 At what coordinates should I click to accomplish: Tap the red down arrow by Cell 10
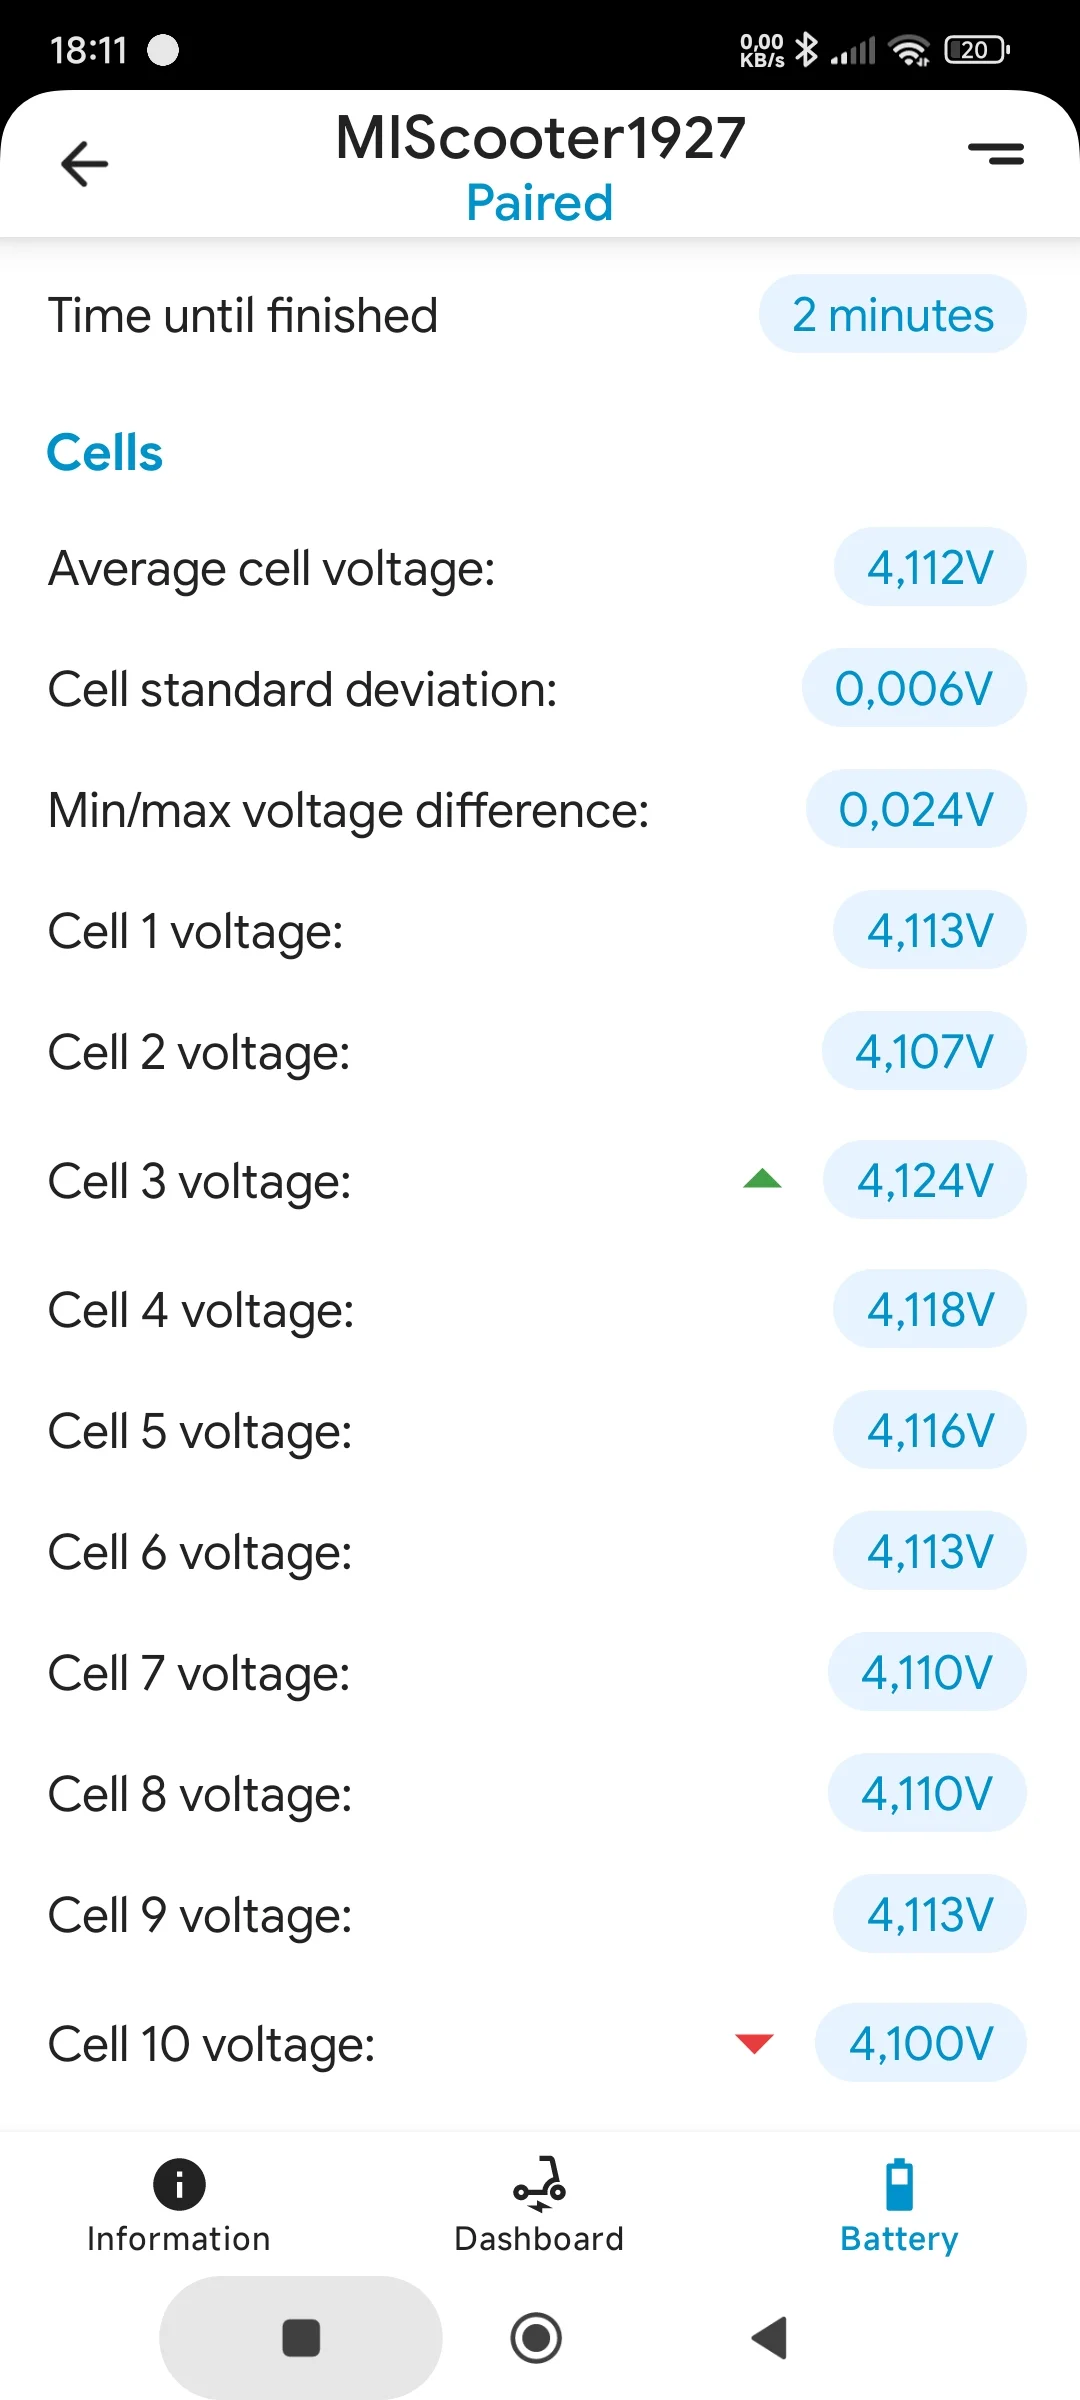click(x=754, y=2043)
